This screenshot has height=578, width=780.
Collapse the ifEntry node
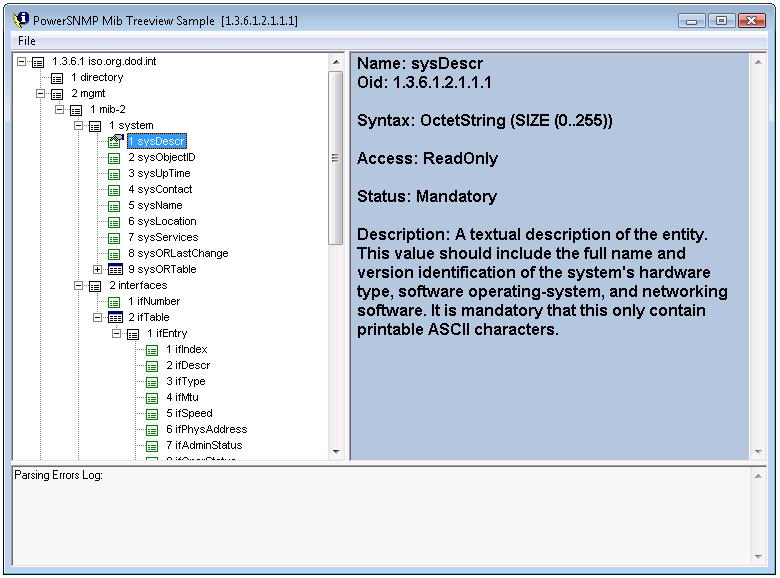pyautogui.click(x=116, y=334)
